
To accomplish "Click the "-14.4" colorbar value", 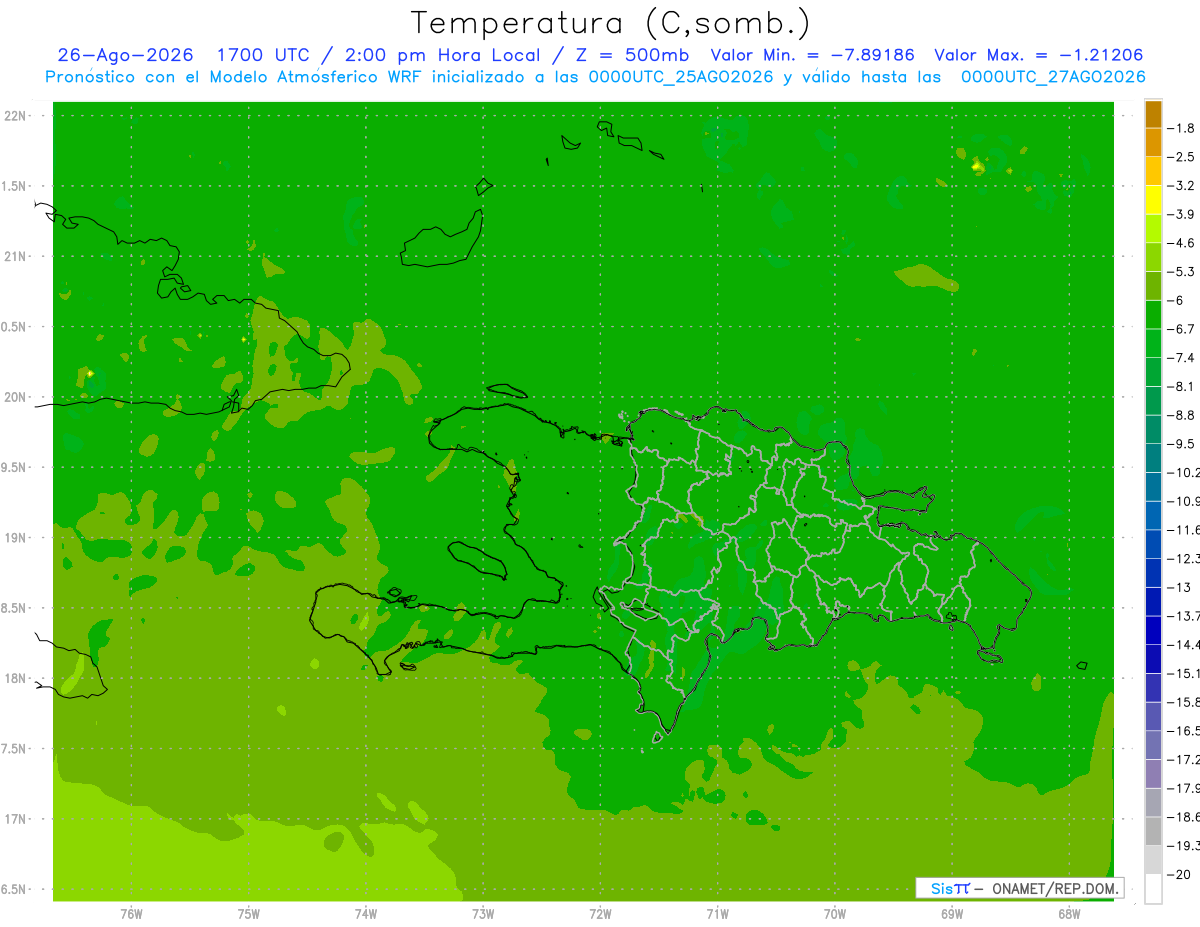I will 1183,645.
